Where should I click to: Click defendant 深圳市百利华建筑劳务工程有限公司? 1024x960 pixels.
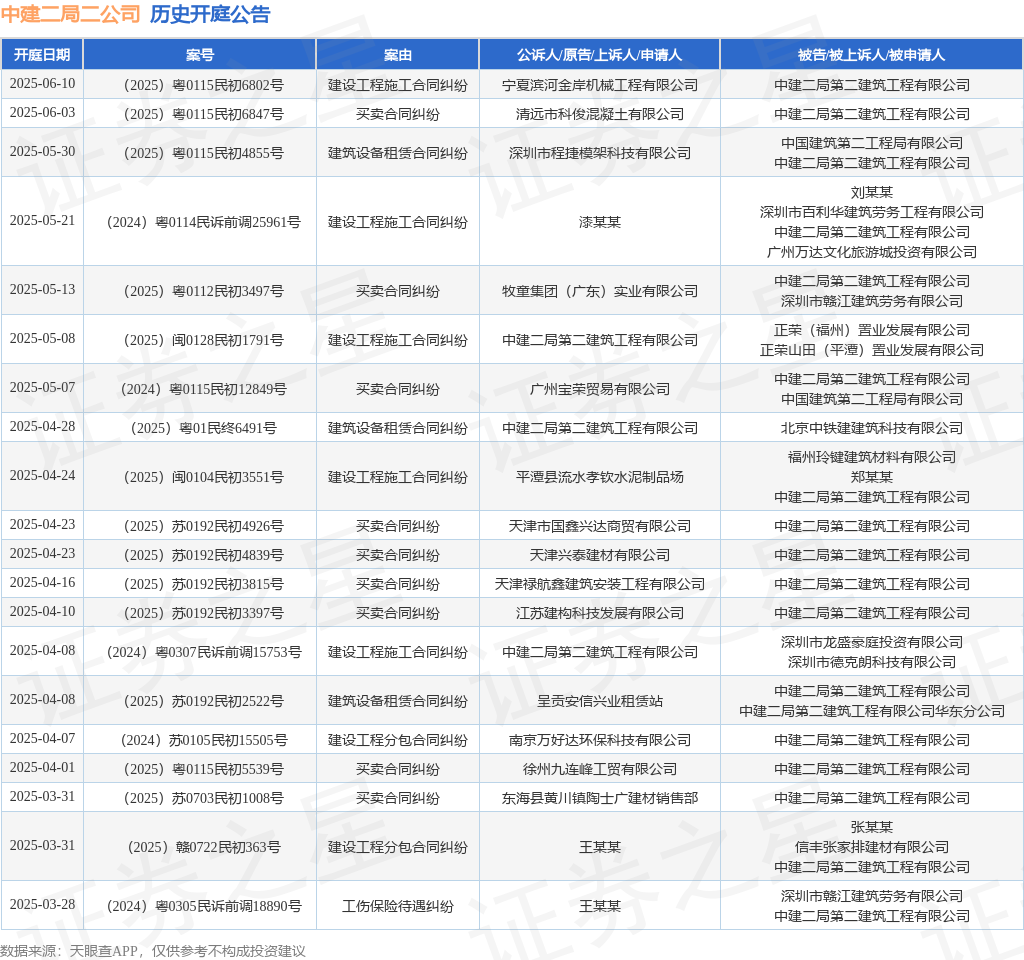click(x=871, y=212)
